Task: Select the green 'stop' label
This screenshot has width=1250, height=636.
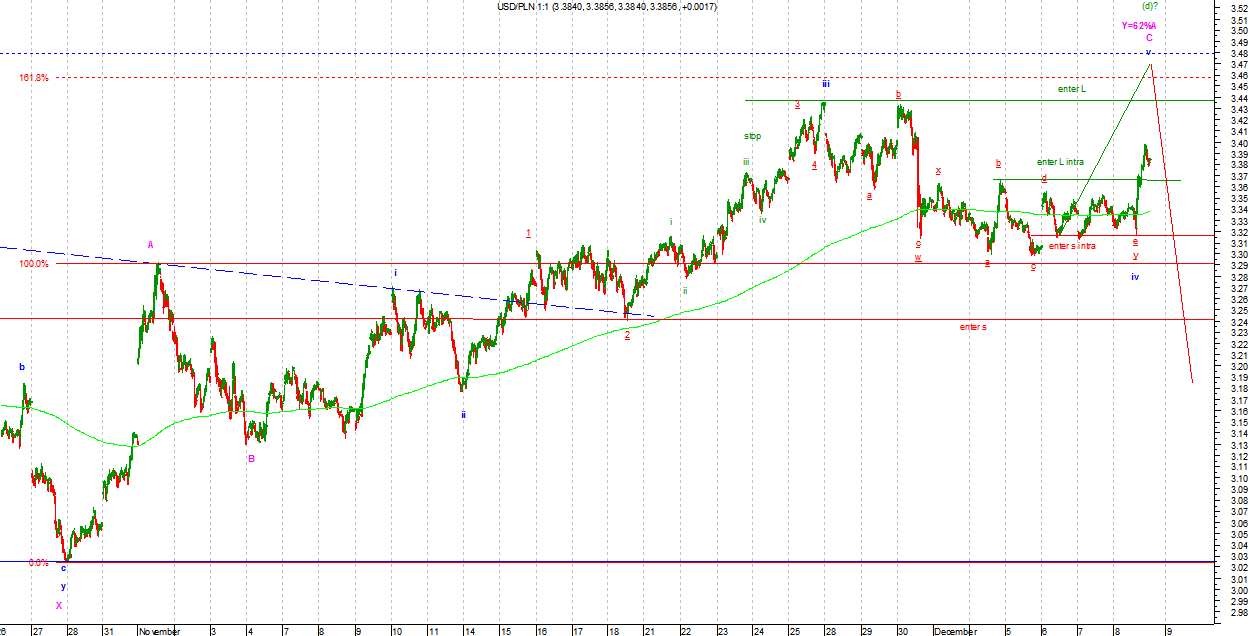Action: [x=752, y=136]
